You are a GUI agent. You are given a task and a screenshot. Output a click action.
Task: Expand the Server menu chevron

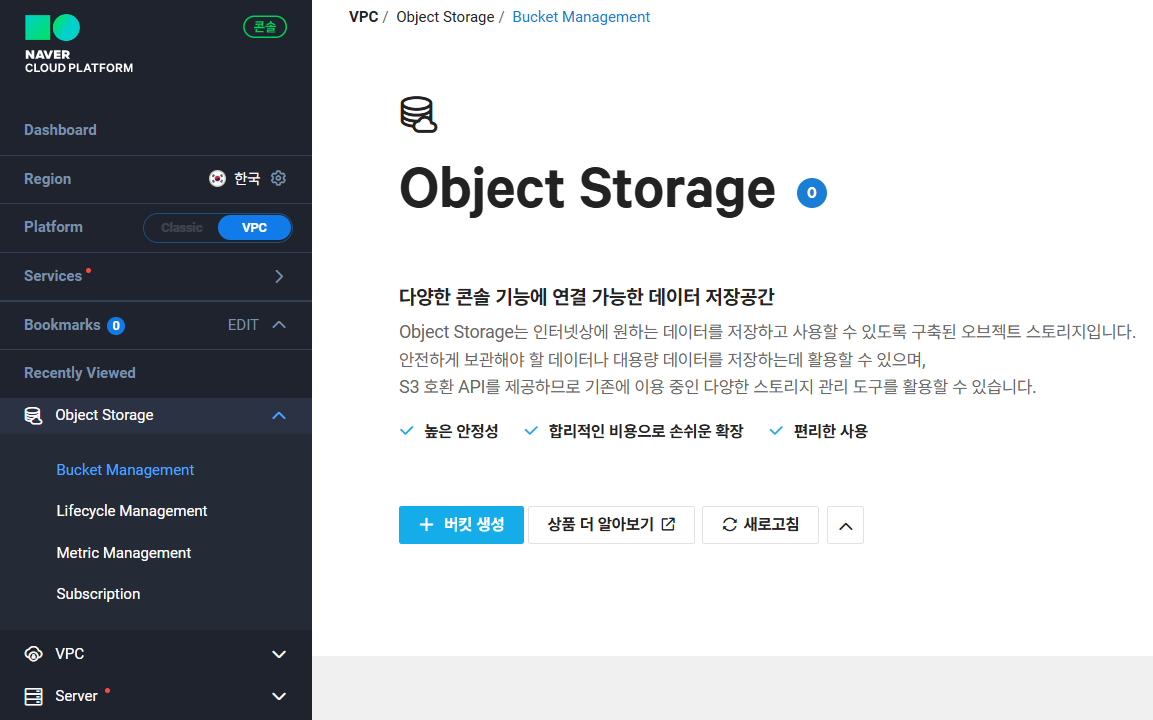[279, 696]
